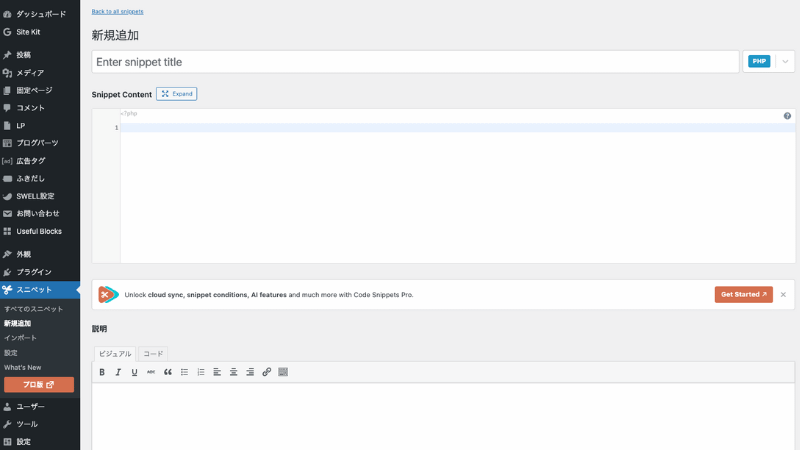The height and width of the screenshot is (450, 800).
Task: Open 固定ページ menu
Action: coord(40,90)
